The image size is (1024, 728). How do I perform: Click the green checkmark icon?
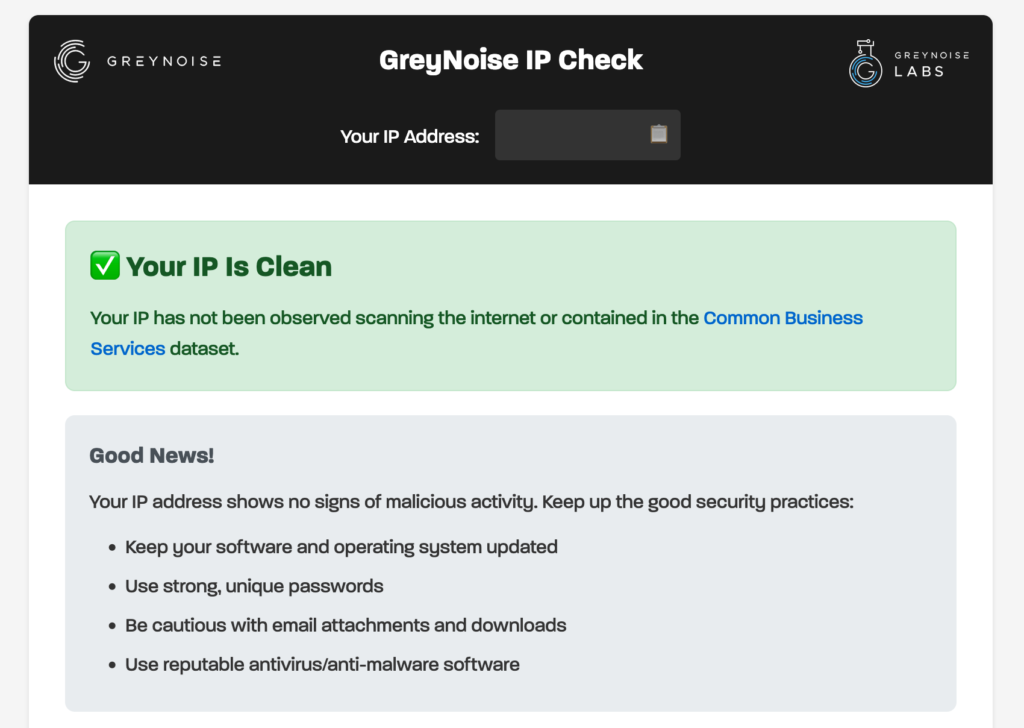tap(104, 266)
